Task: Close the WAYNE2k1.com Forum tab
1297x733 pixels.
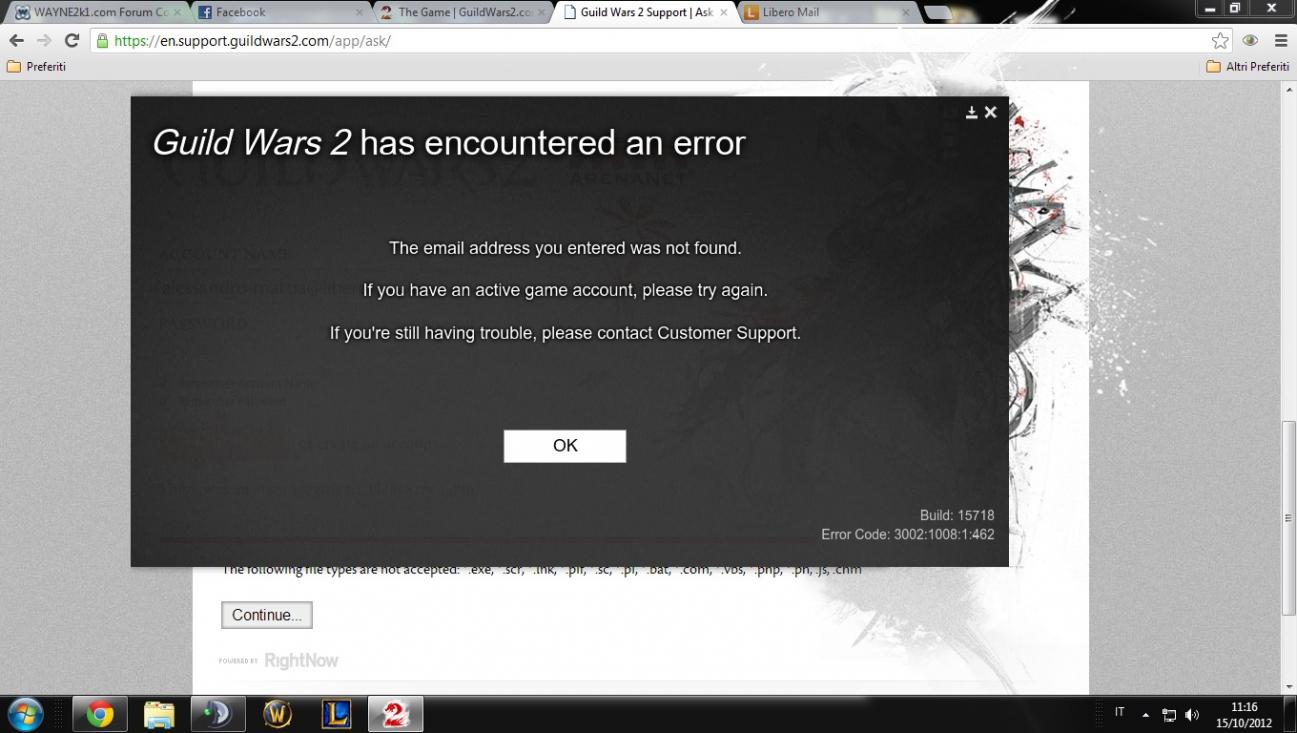Action: [x=177, y=13]
